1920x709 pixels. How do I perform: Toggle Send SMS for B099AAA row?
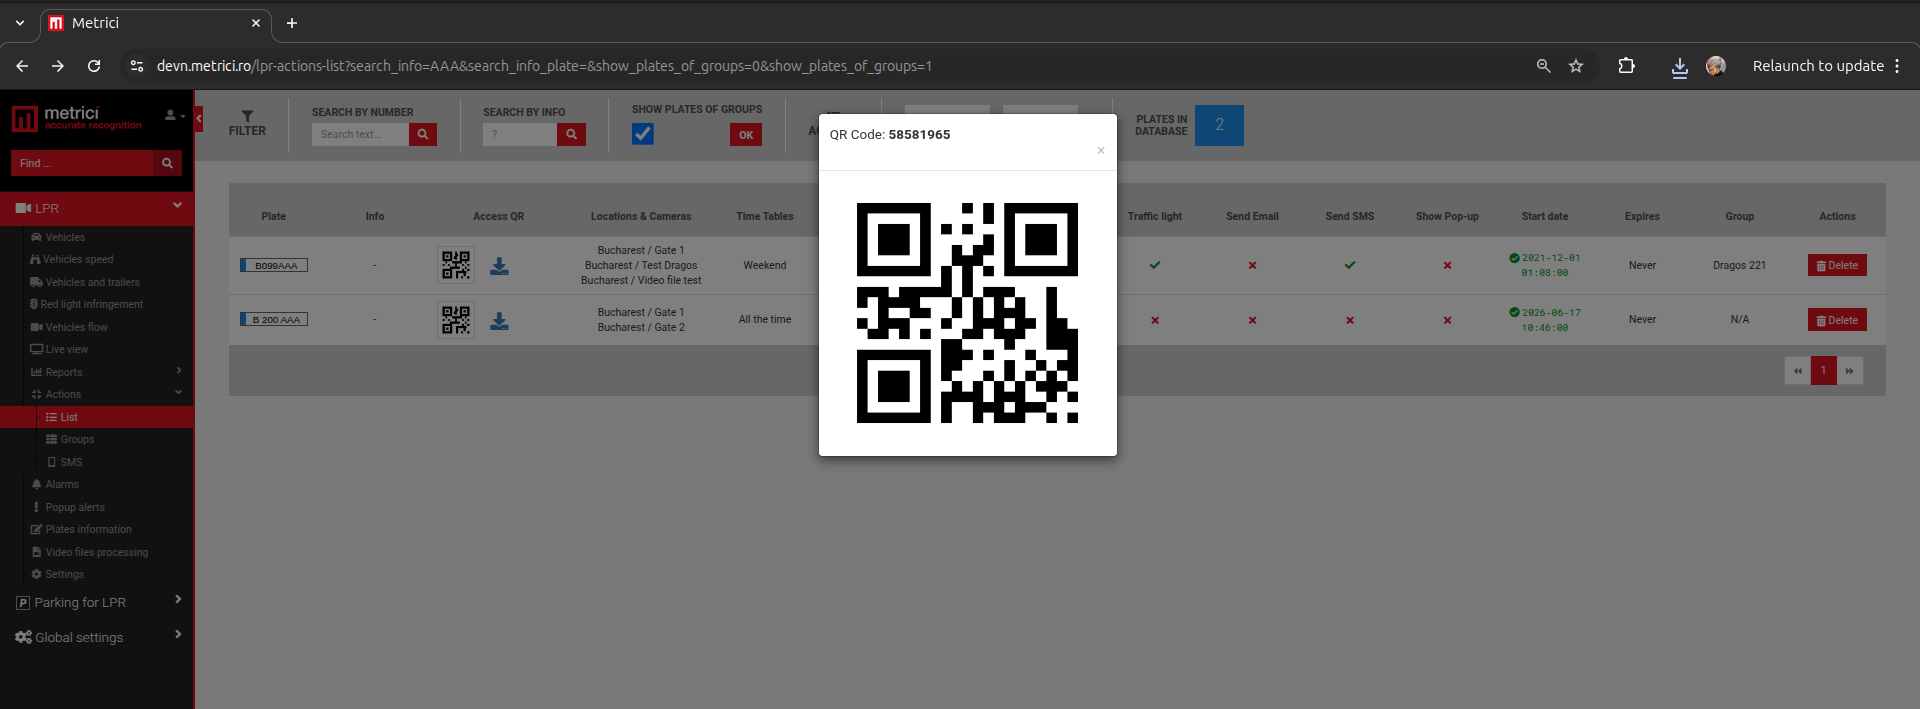coord(1350,265)
